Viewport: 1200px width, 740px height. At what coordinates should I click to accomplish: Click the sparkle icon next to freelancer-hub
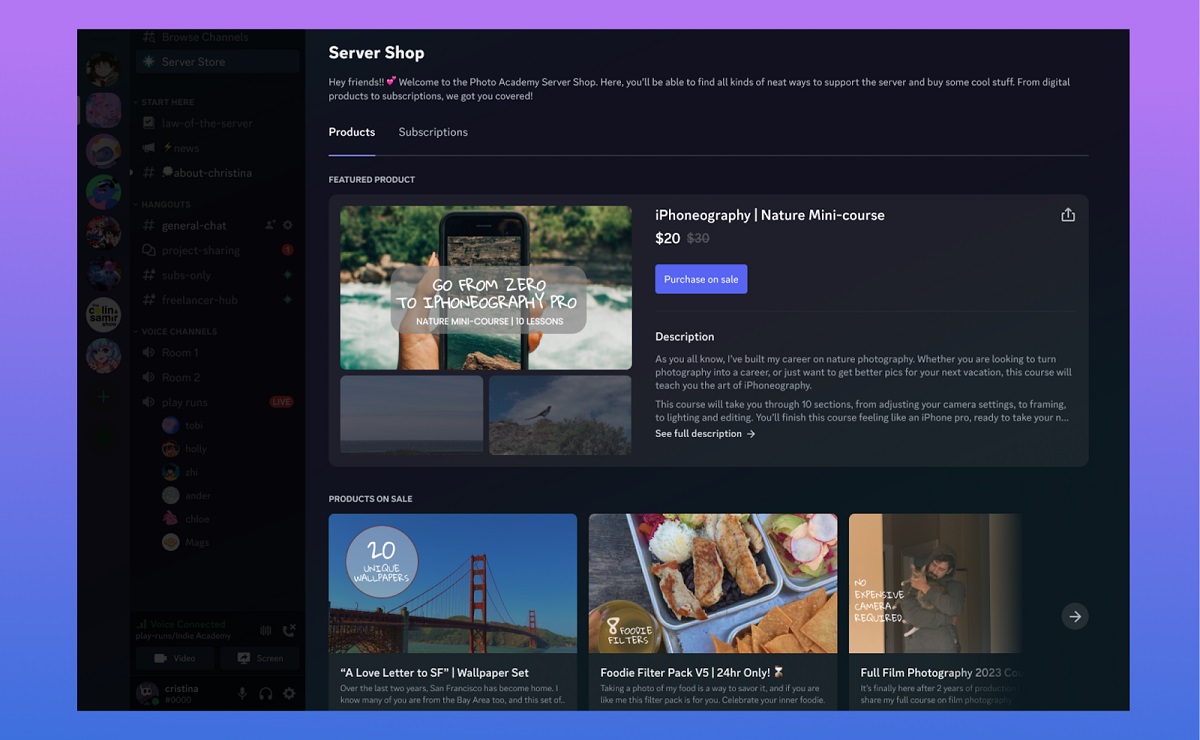[x=288, y=300]
